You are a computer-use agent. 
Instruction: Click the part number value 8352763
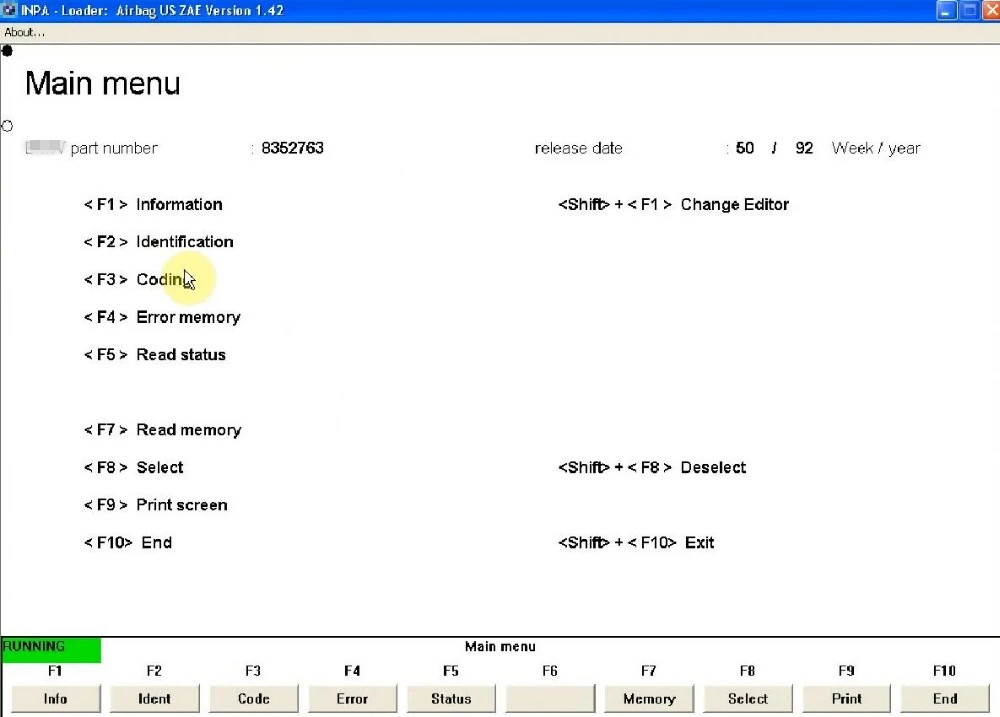(x=293, y=148)
